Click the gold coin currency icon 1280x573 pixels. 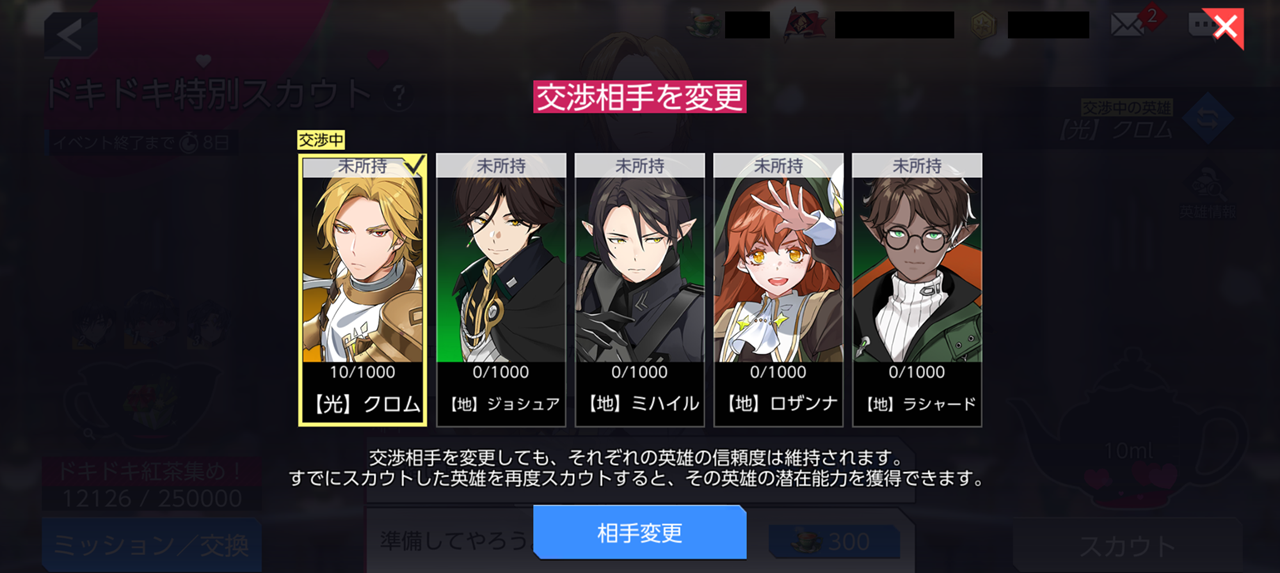point(985,25)
